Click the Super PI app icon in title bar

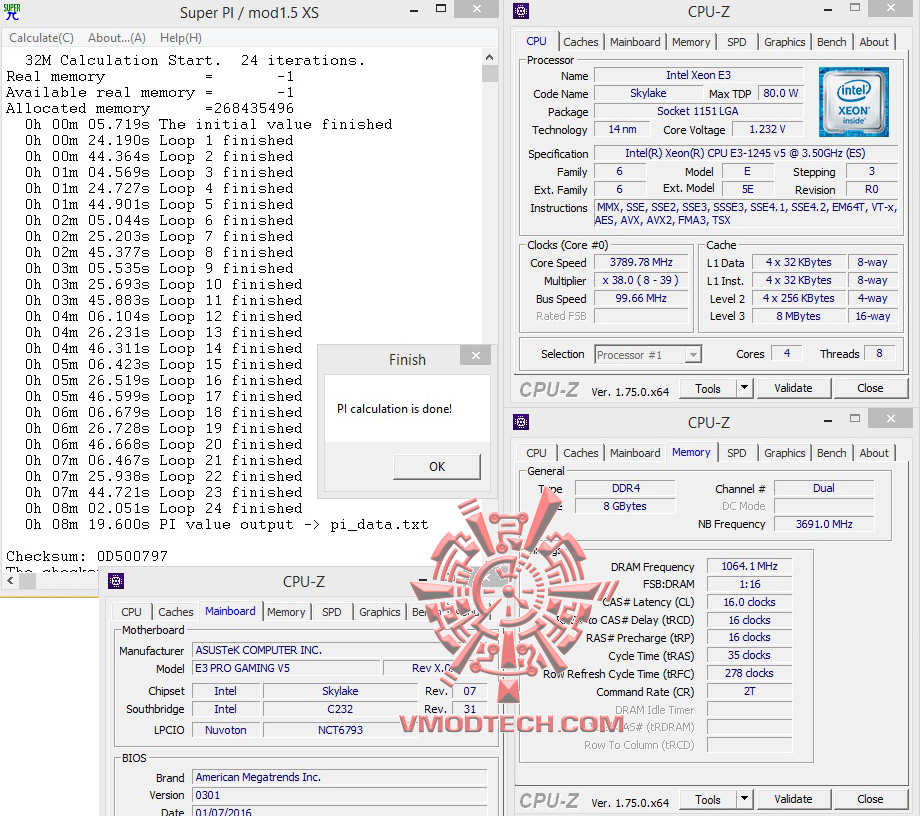click(12, 11)
